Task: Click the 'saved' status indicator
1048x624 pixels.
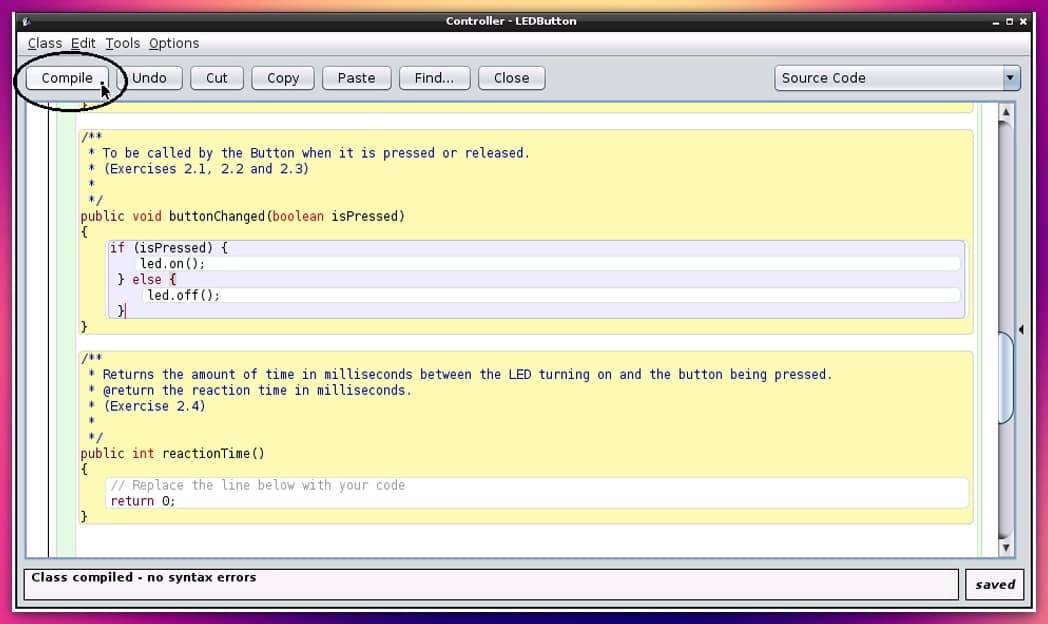Action: click(995, 585)
